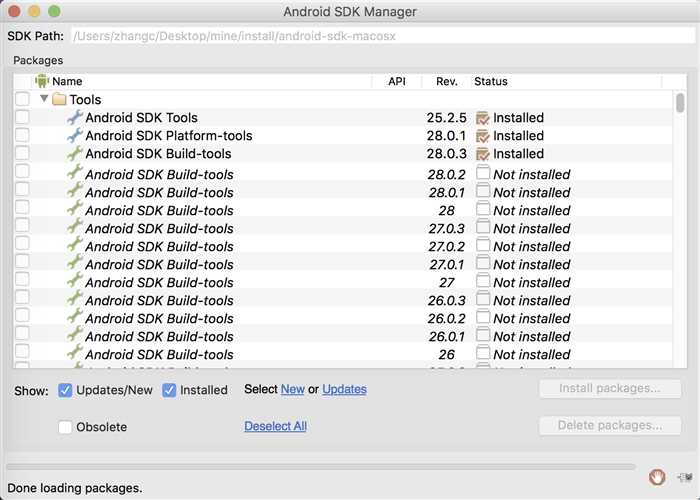Click the wrench icon for Android SDK Tools
The width and height of the screenshot is (700, 500).
(x=75, y=117)
